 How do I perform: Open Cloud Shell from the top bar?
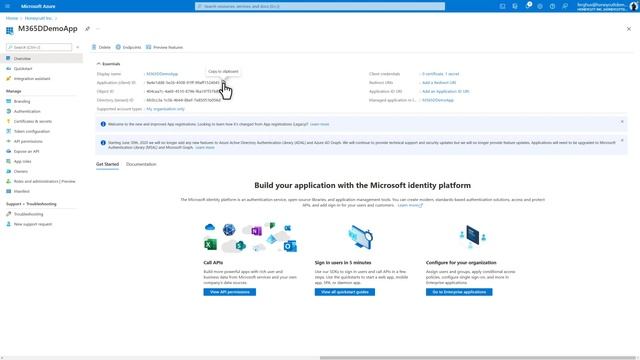pyautogui.click(x=502, y=6)
